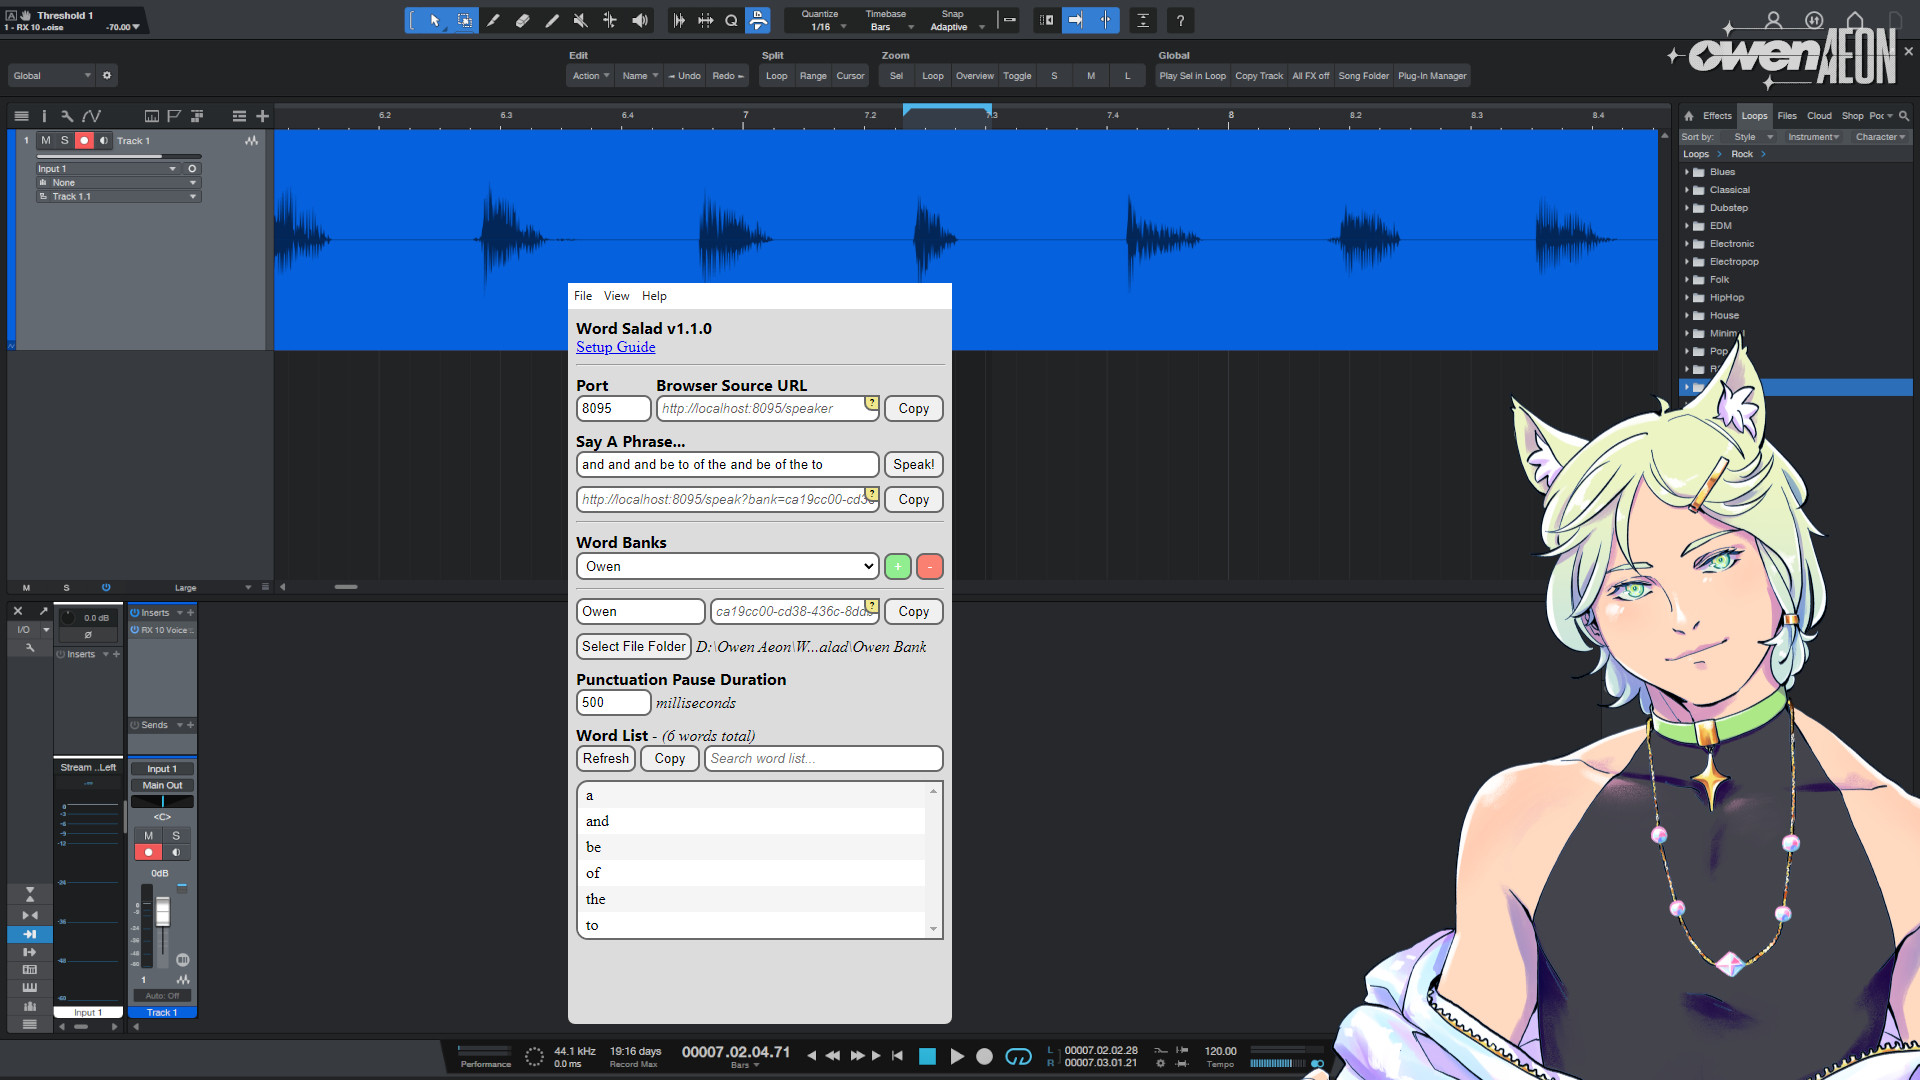Expand the Blues folder in Loops browser
The width and height of the screenshot is (1920, 1080).
tap(1687, 172)
